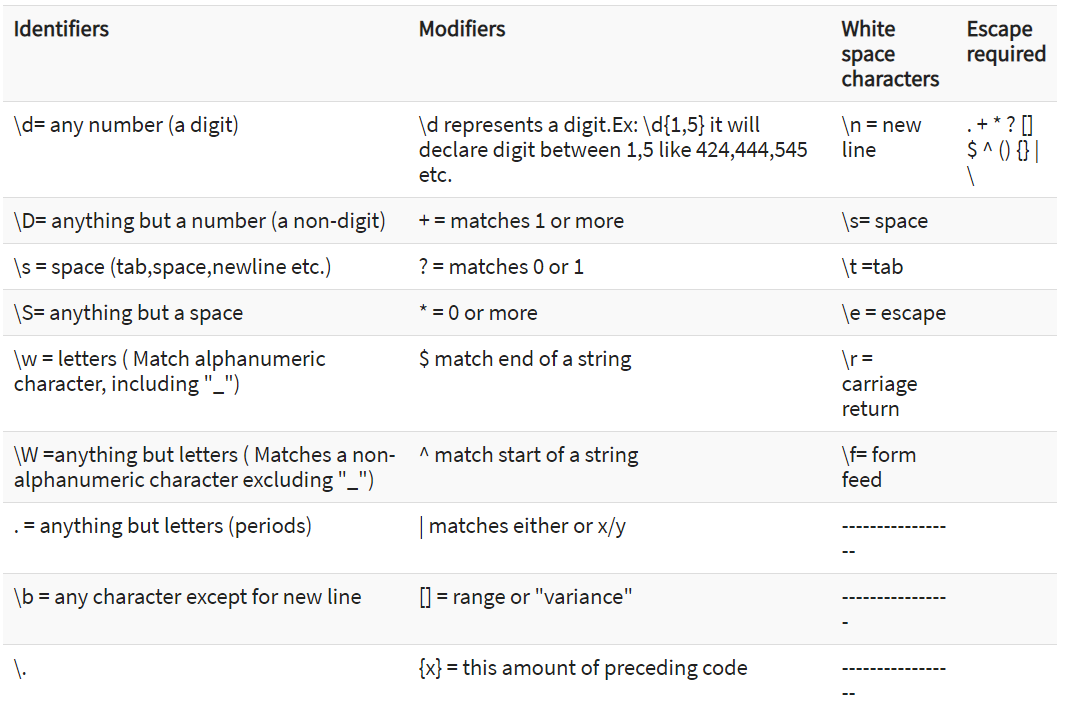Screen dimensions: 1072x714
Task: Click the list of escape-required characters
Action: point(1002,150)
